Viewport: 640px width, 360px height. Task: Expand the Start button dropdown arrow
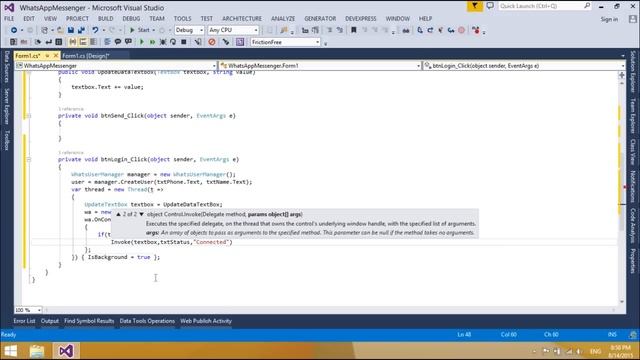coord(153,30)
